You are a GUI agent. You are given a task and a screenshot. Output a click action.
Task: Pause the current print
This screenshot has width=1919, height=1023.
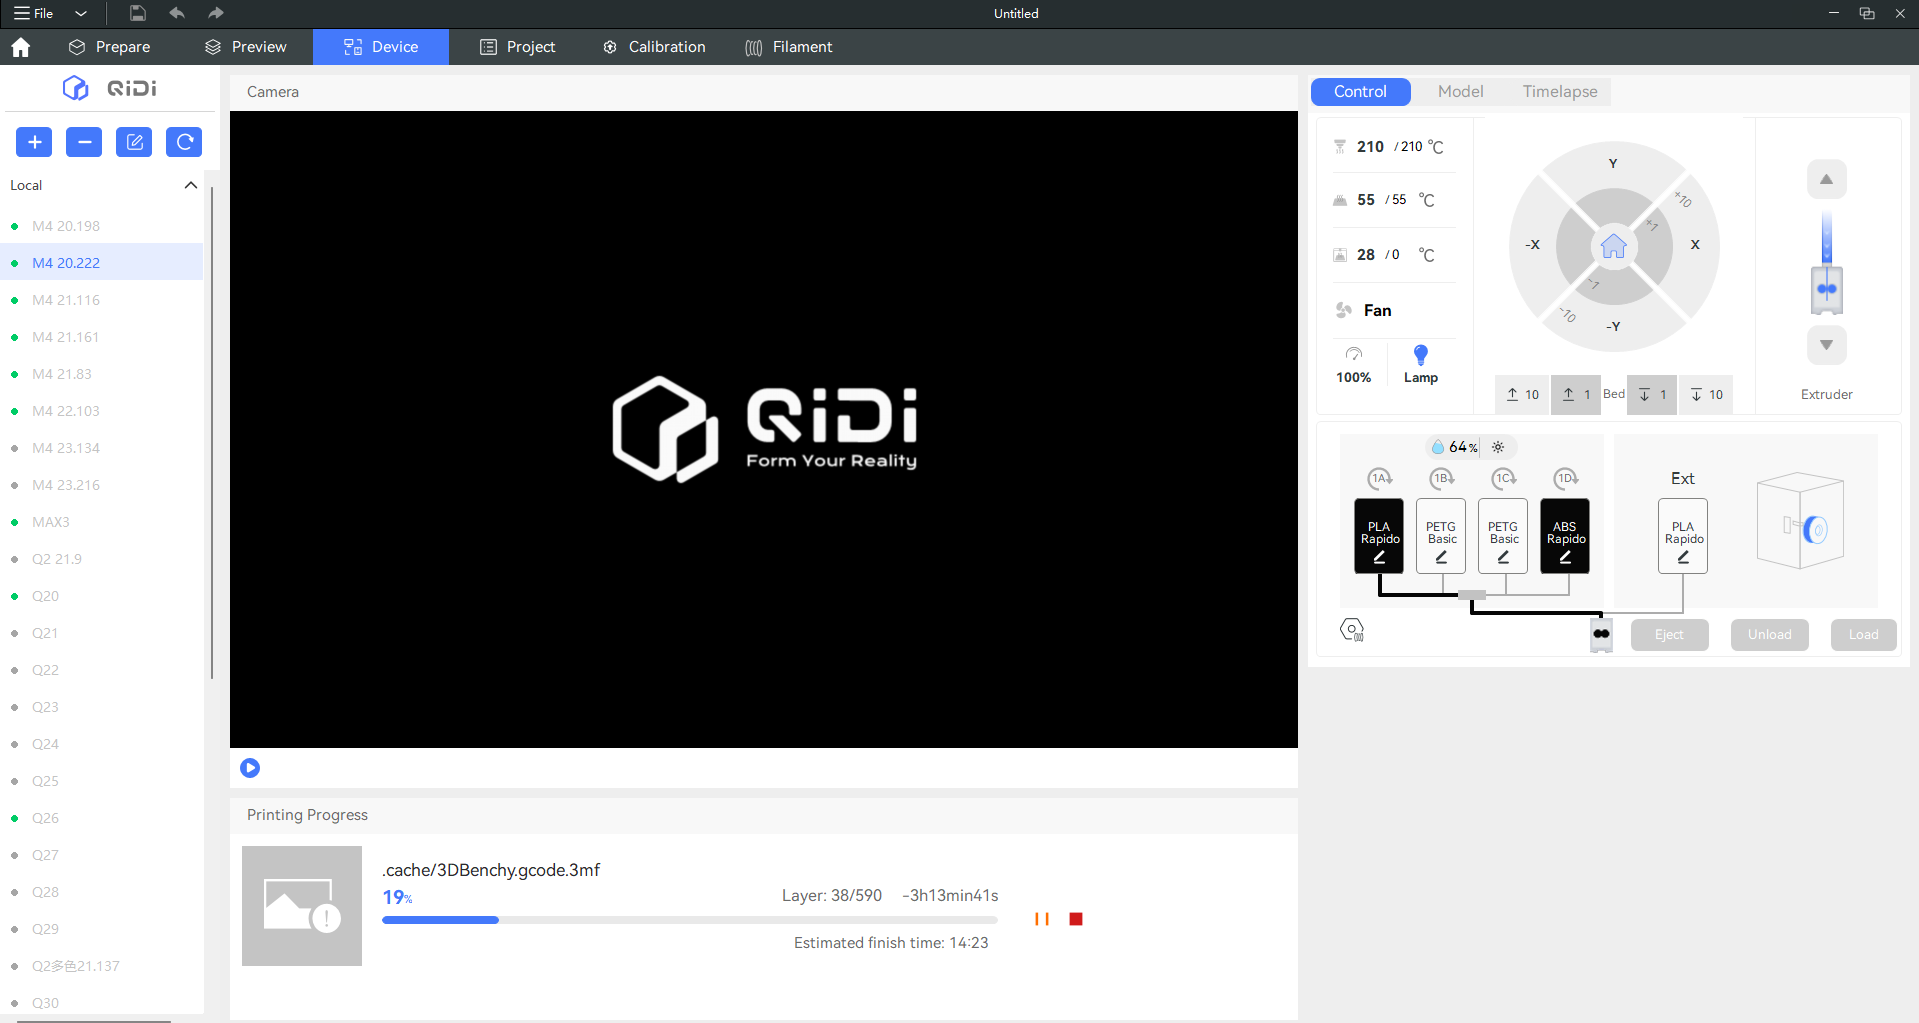[1042, 919]
